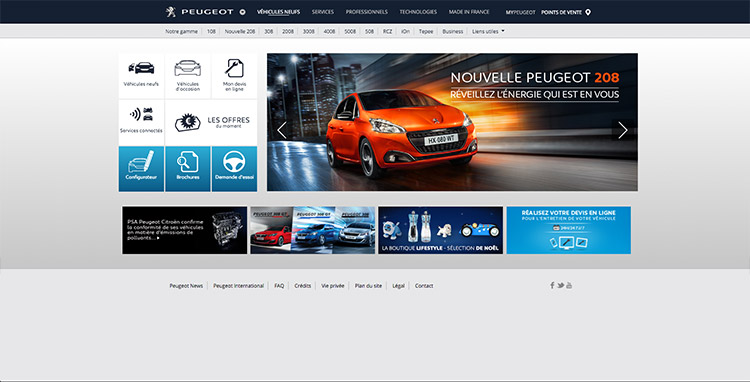The image size is (750, 382).
Task: Open Peugeot's Facebook page icon
Action: coord(552,285)
